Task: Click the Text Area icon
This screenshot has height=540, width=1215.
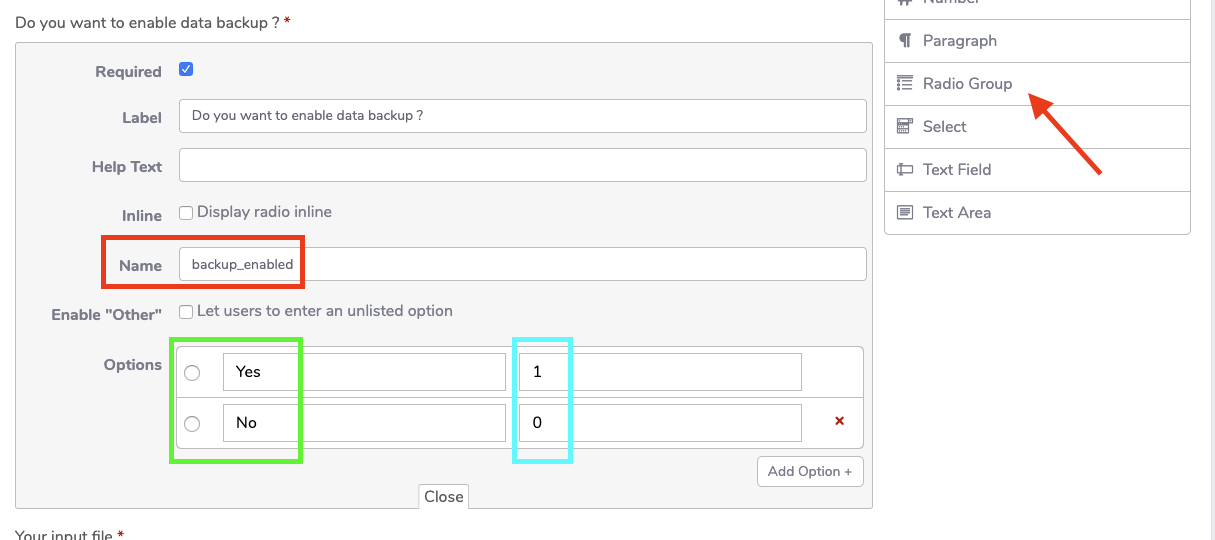Action: click(x=905, y=213)
